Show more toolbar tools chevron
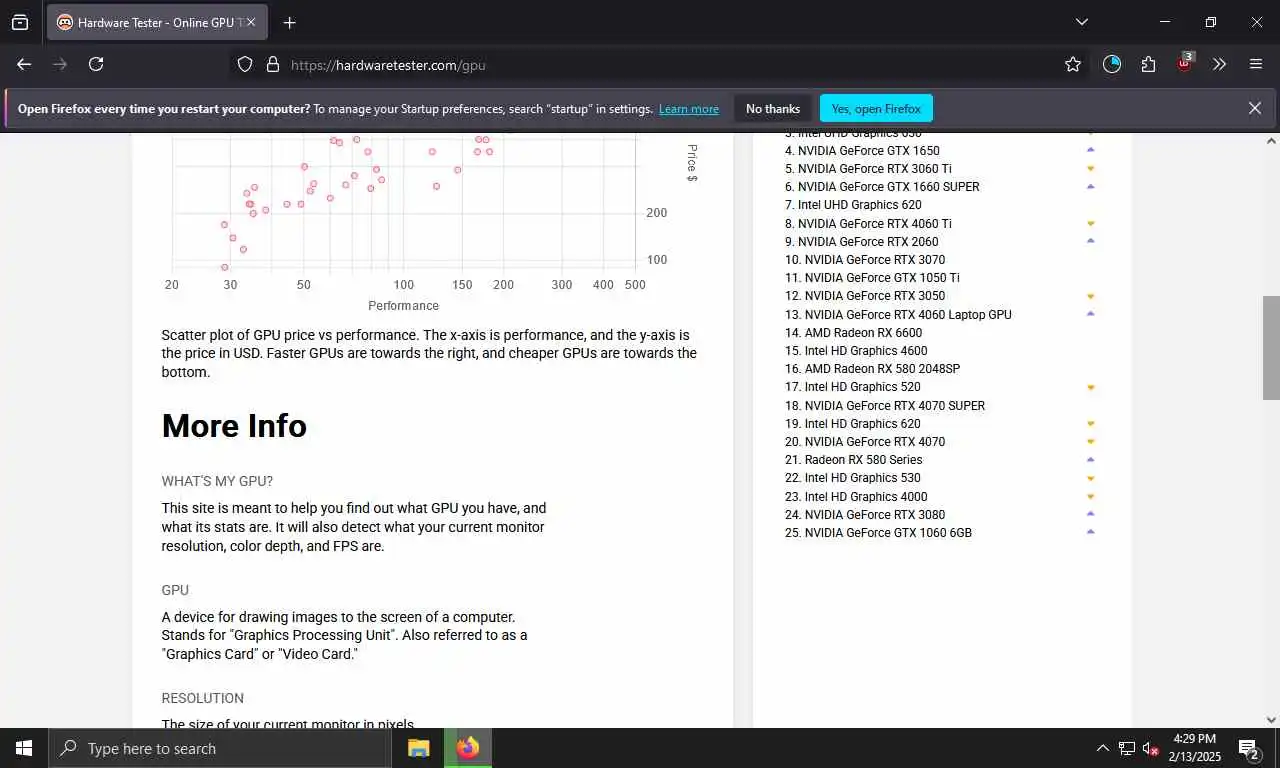The width and height of the screenshot is (1280, 768). [1219, 64]
